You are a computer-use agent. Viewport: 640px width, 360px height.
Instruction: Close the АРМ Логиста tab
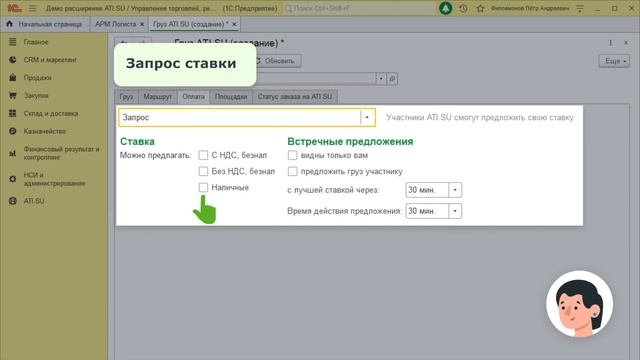[142, 24]
